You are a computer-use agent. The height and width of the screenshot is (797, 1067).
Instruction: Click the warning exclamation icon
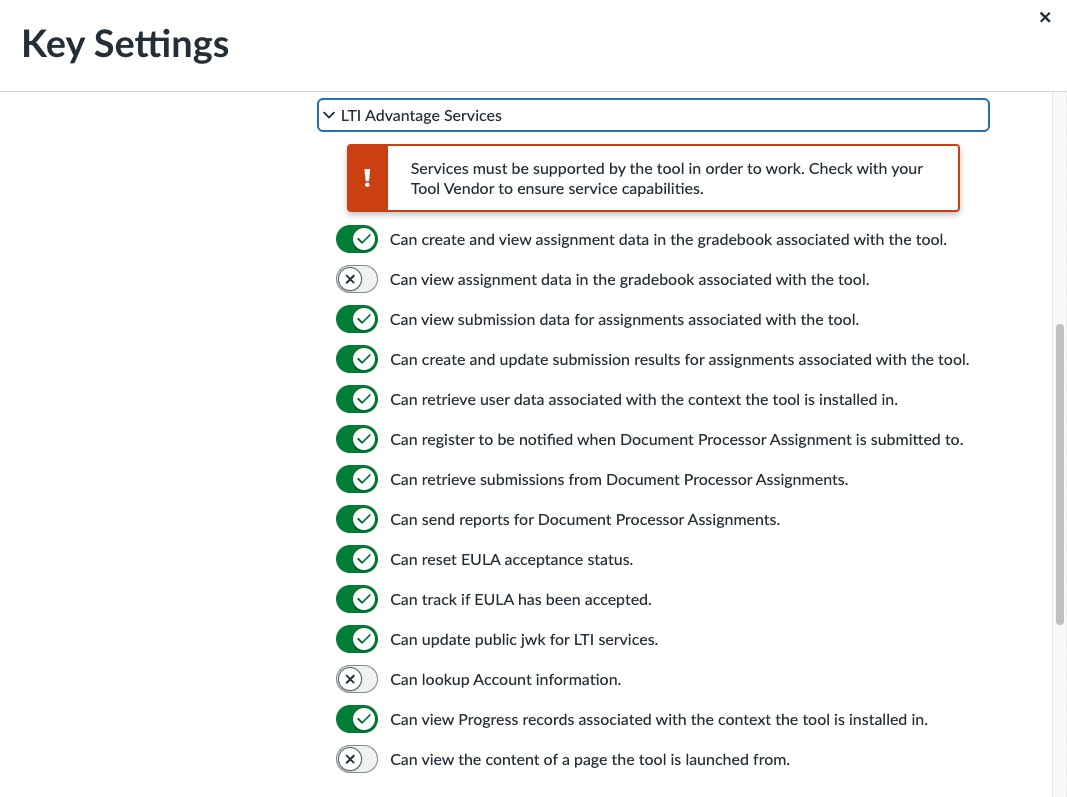tap(366, 178)
